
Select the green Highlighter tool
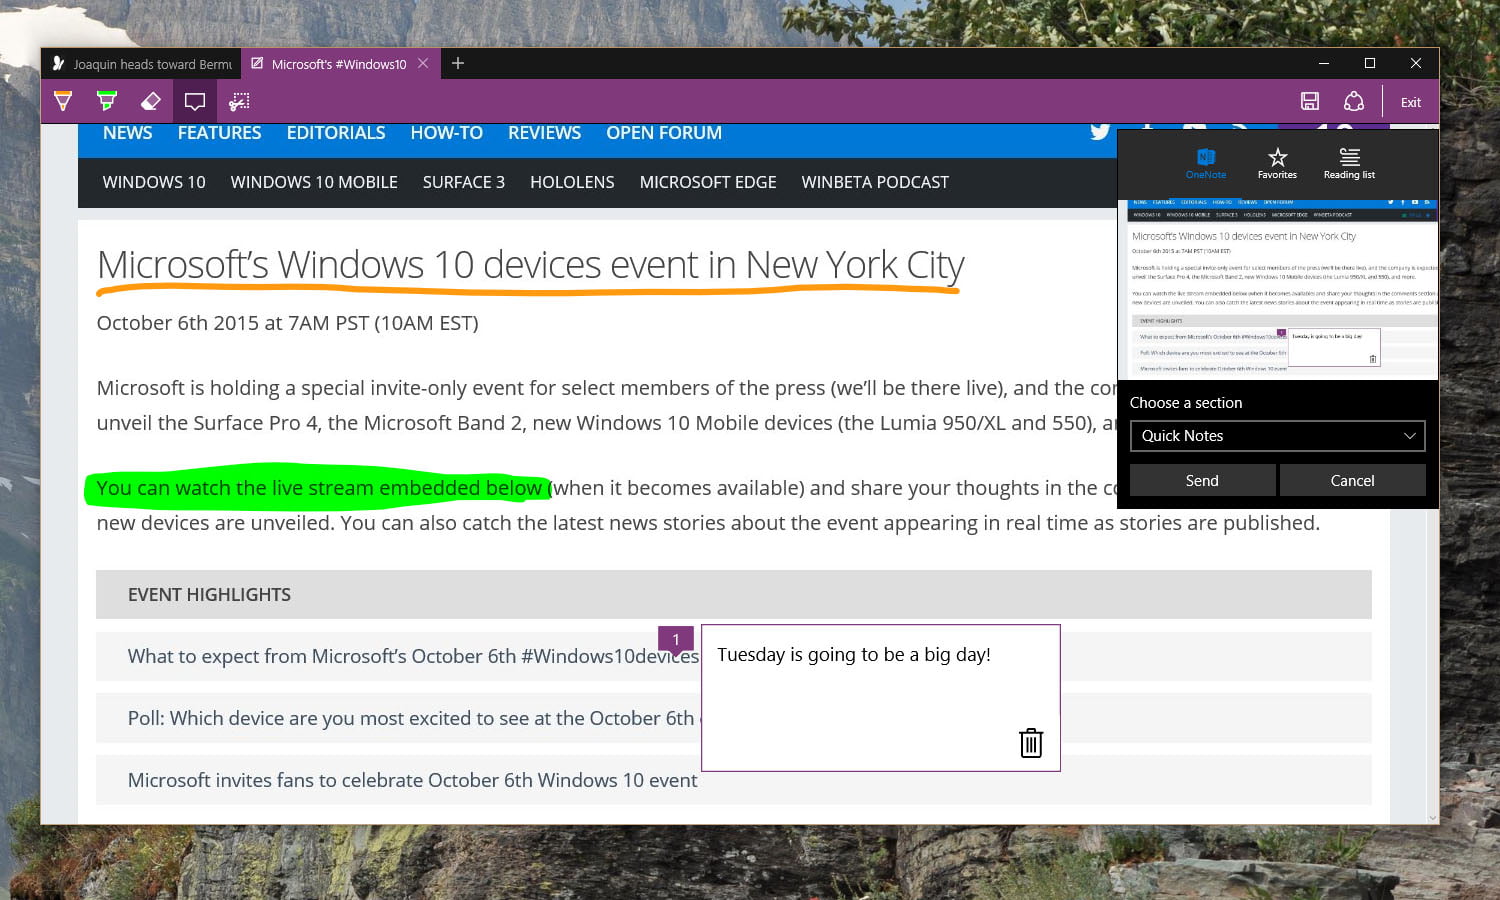point(107,101)
